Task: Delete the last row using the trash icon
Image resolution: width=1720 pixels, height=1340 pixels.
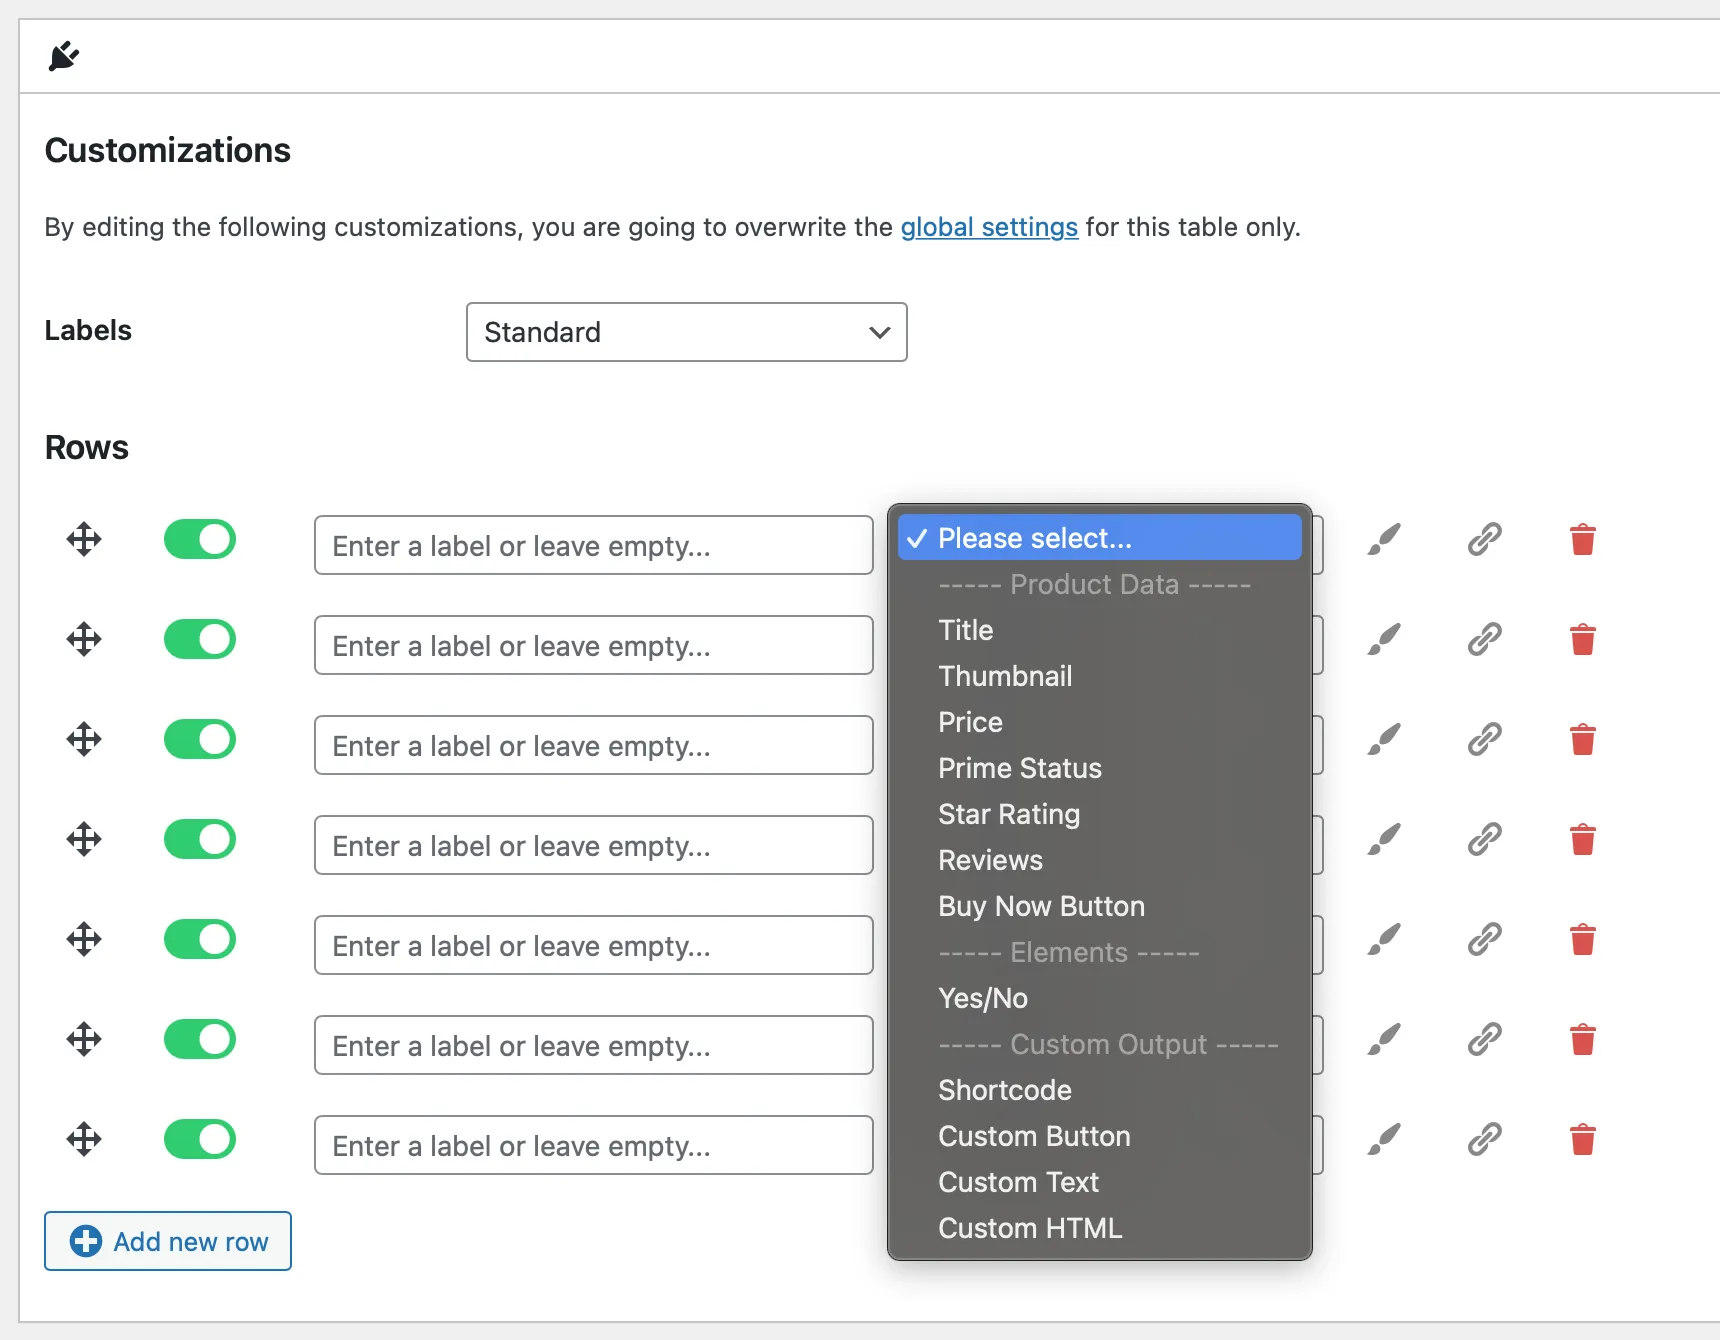Action: click(x=1582, y=1139)
